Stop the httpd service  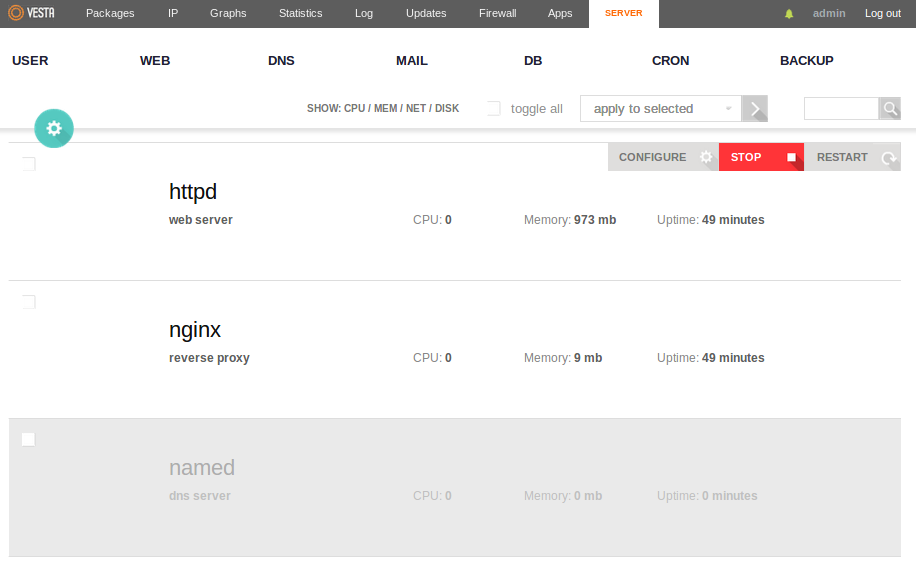[x=760, y=157]
